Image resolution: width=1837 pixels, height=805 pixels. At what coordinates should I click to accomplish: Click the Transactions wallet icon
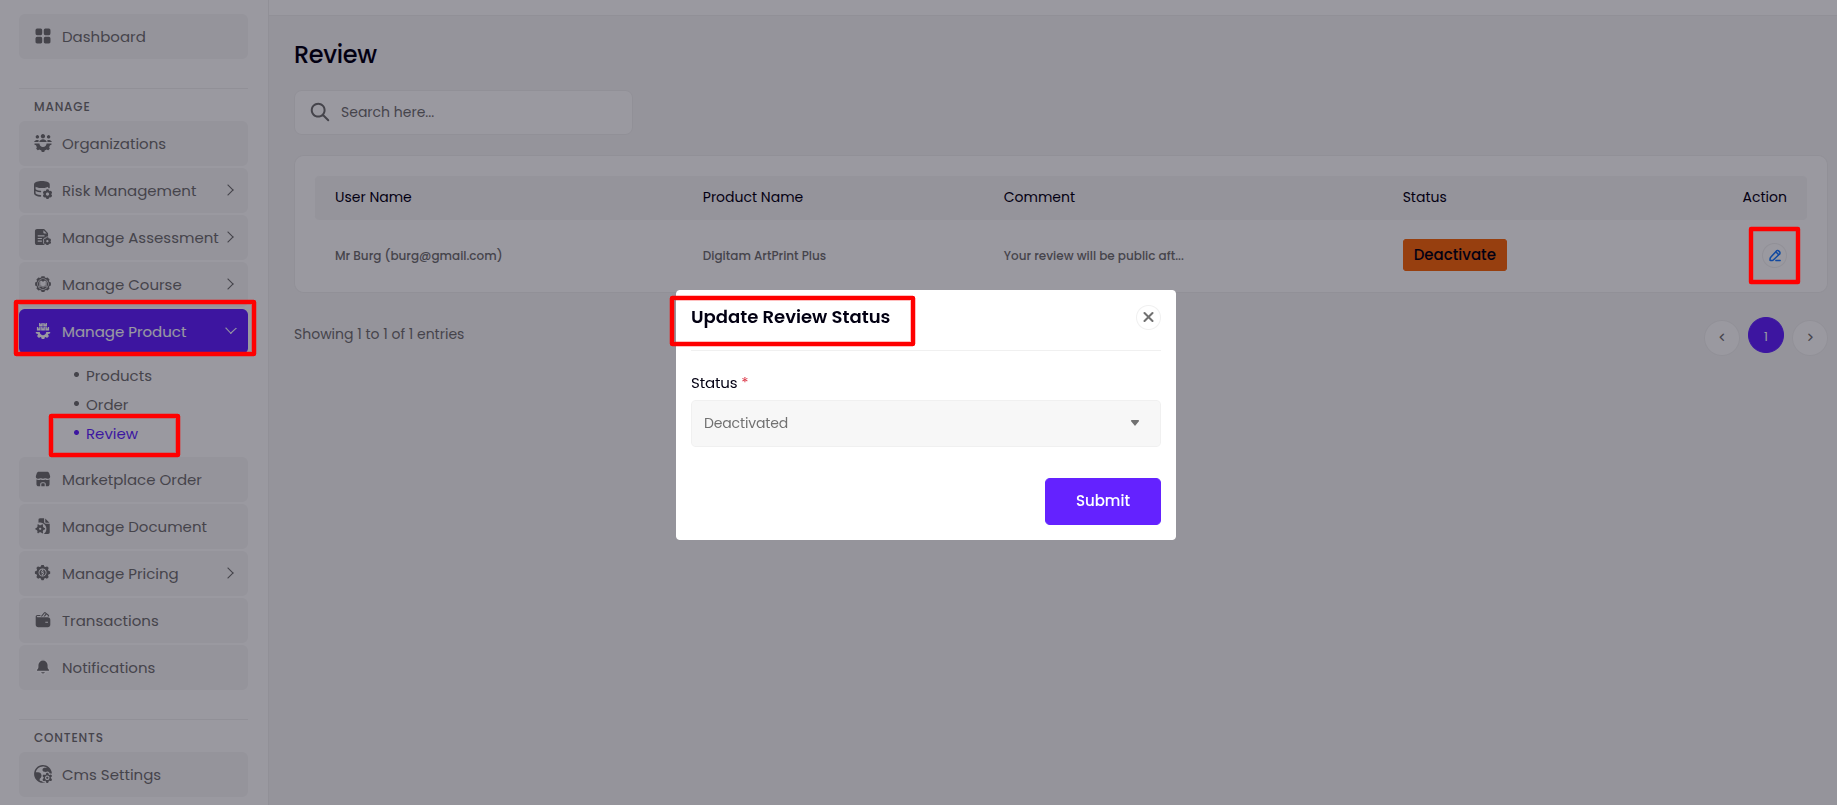point(43,621)
